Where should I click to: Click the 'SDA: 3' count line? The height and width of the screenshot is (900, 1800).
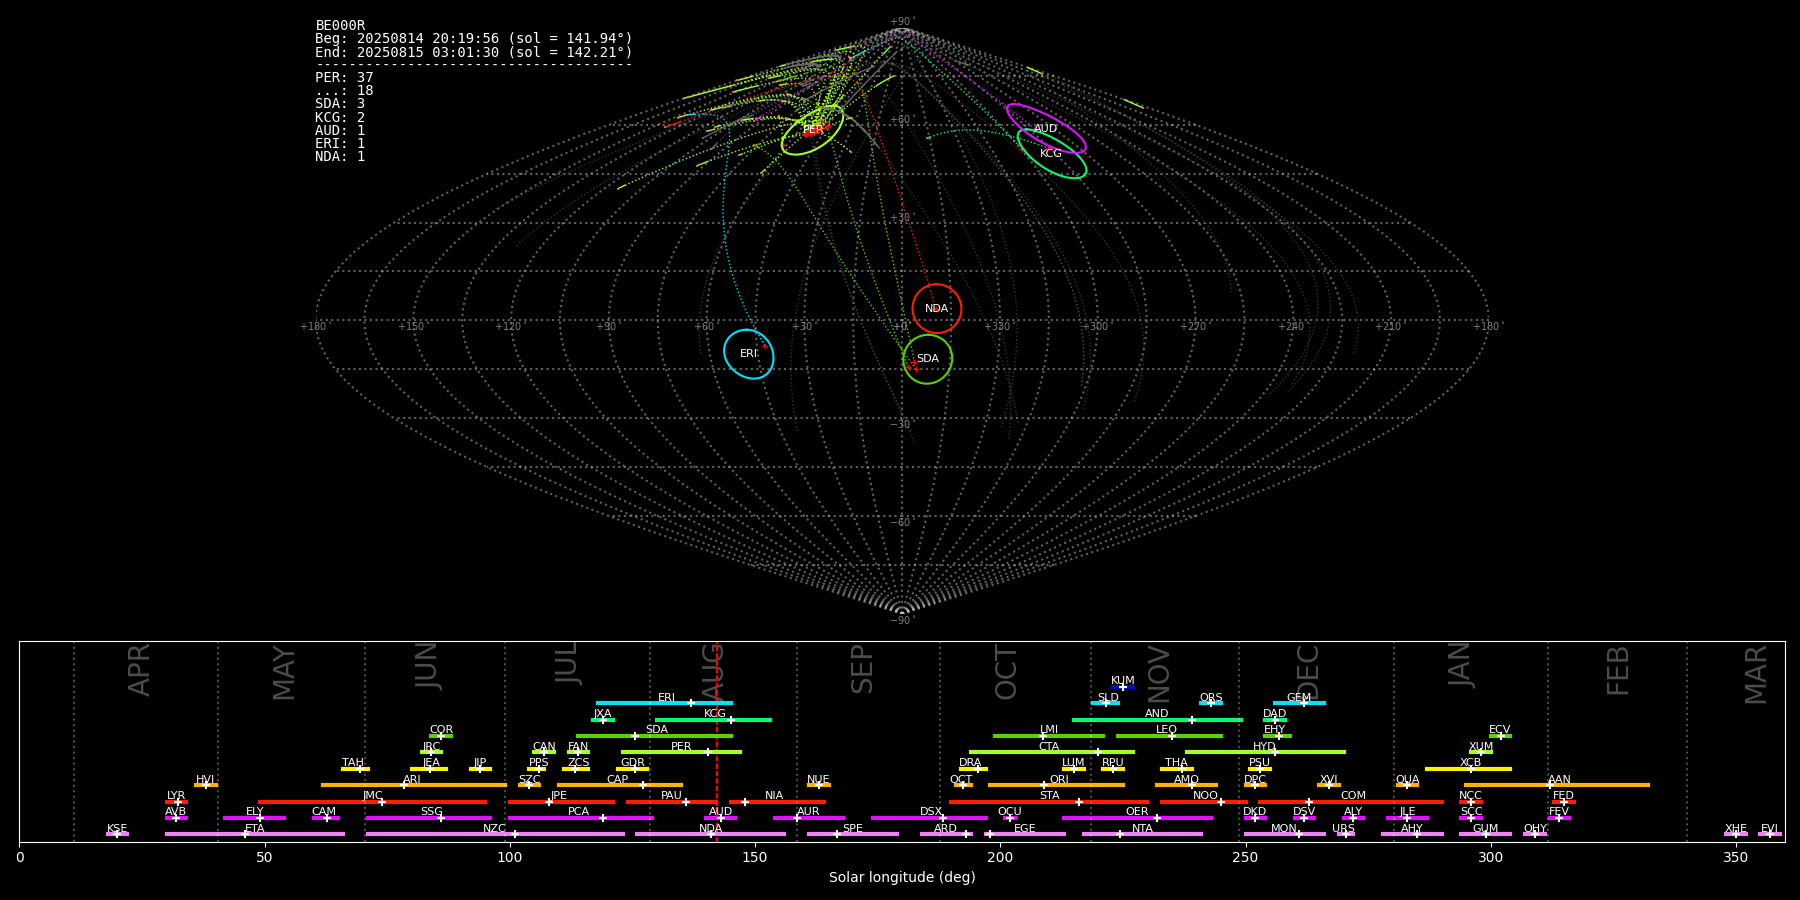(340, 103)
